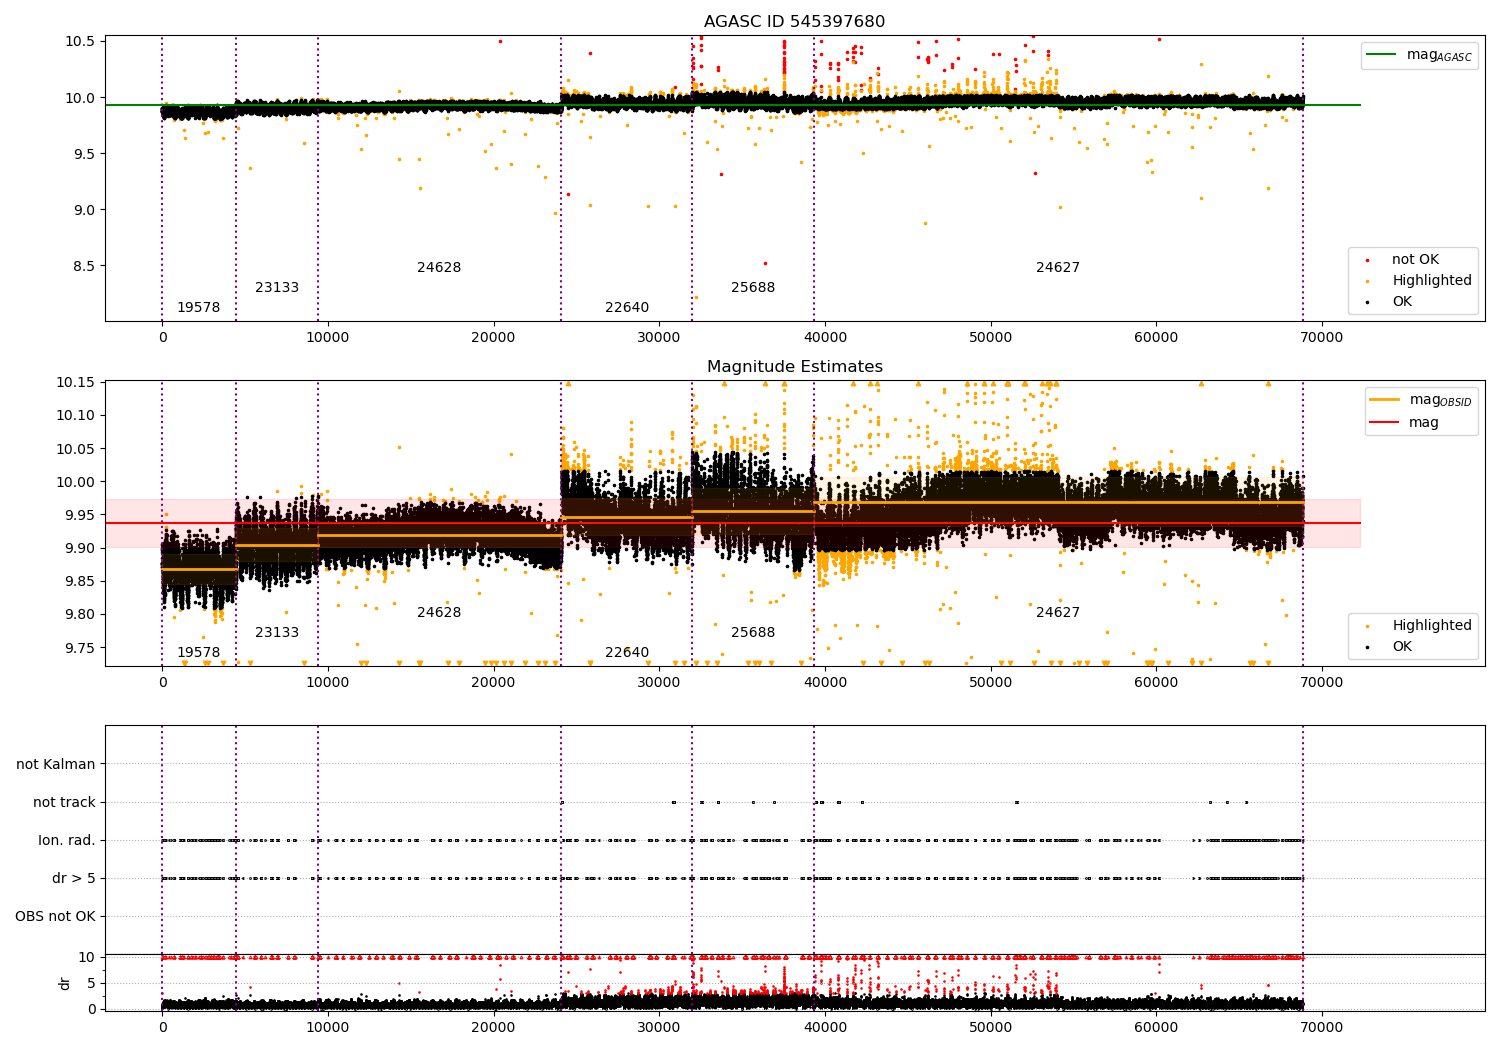
Task: Select 'OK' legend entry in Magnitude Estimates plot
Action: point(1402,646)
